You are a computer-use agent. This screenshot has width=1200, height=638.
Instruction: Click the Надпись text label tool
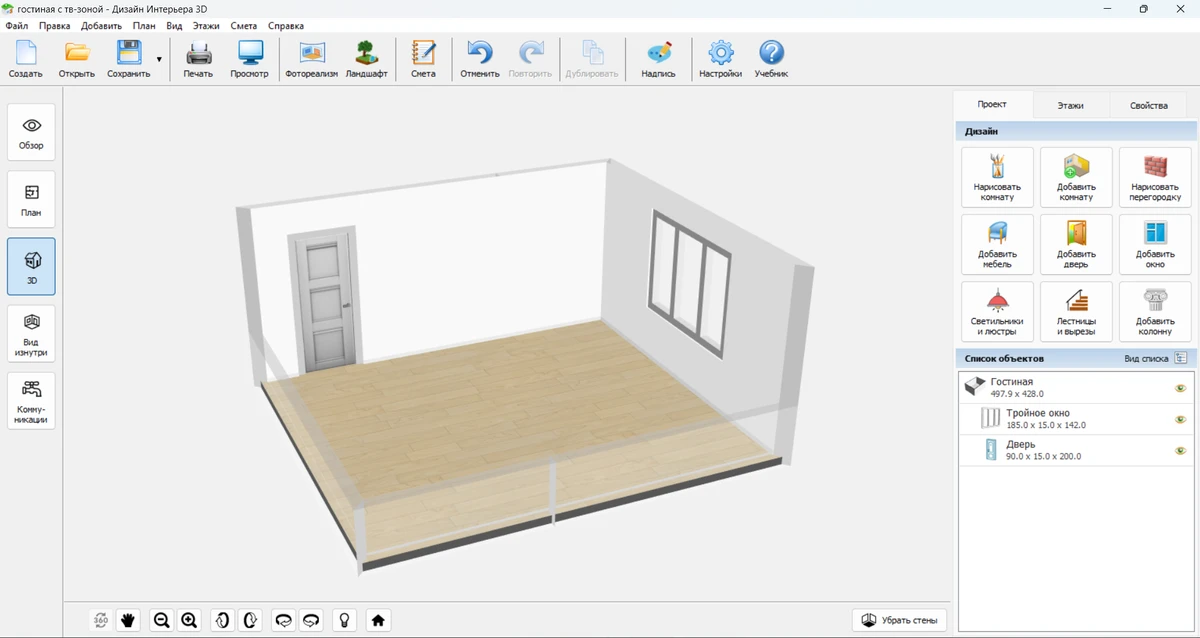658,59
